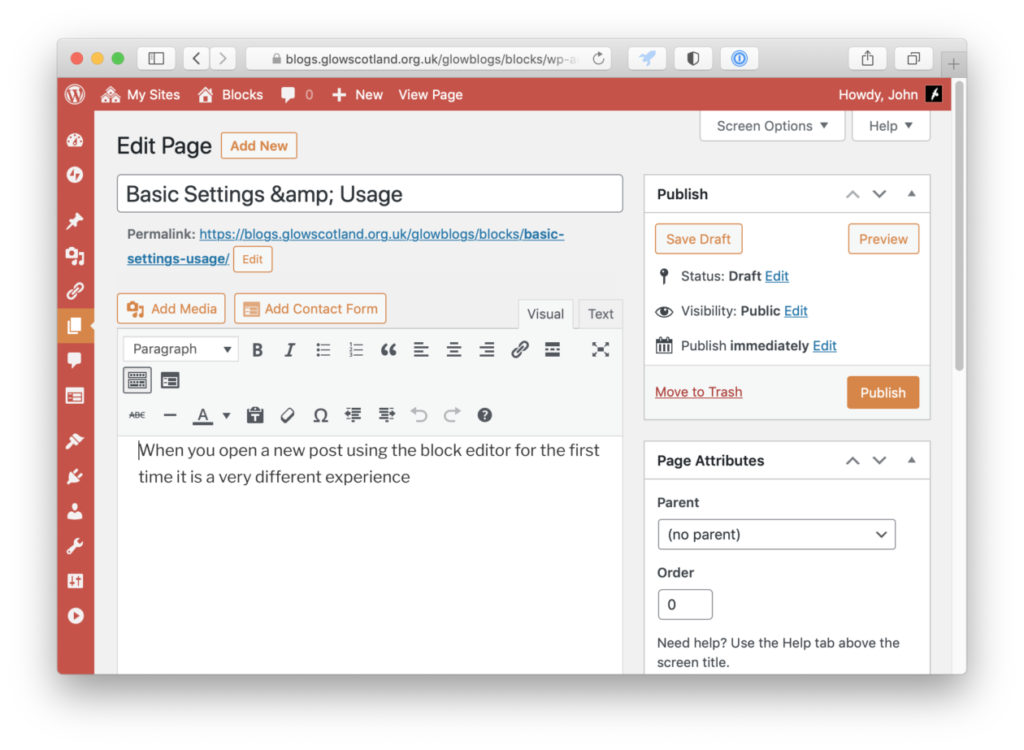Click Preview button
1024x750 pixels.
(883, 239)
